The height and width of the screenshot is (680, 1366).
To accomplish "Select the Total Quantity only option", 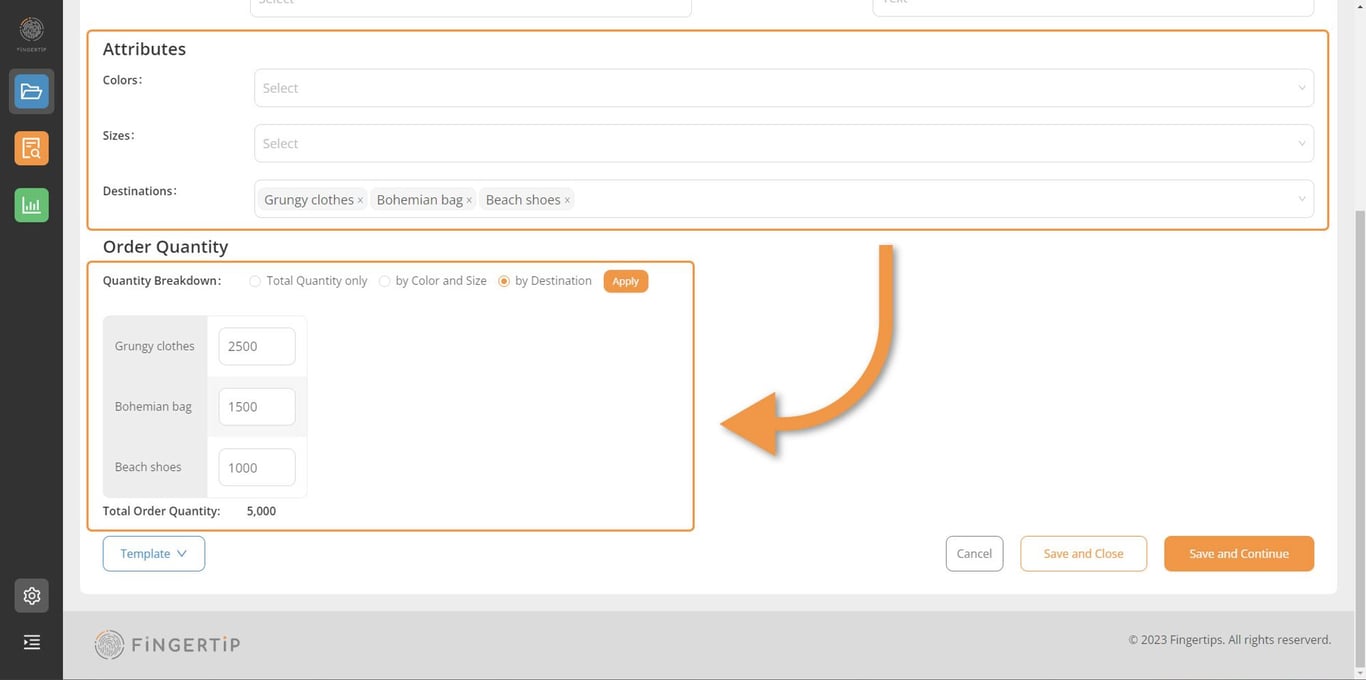I will (x=255, y=281).
